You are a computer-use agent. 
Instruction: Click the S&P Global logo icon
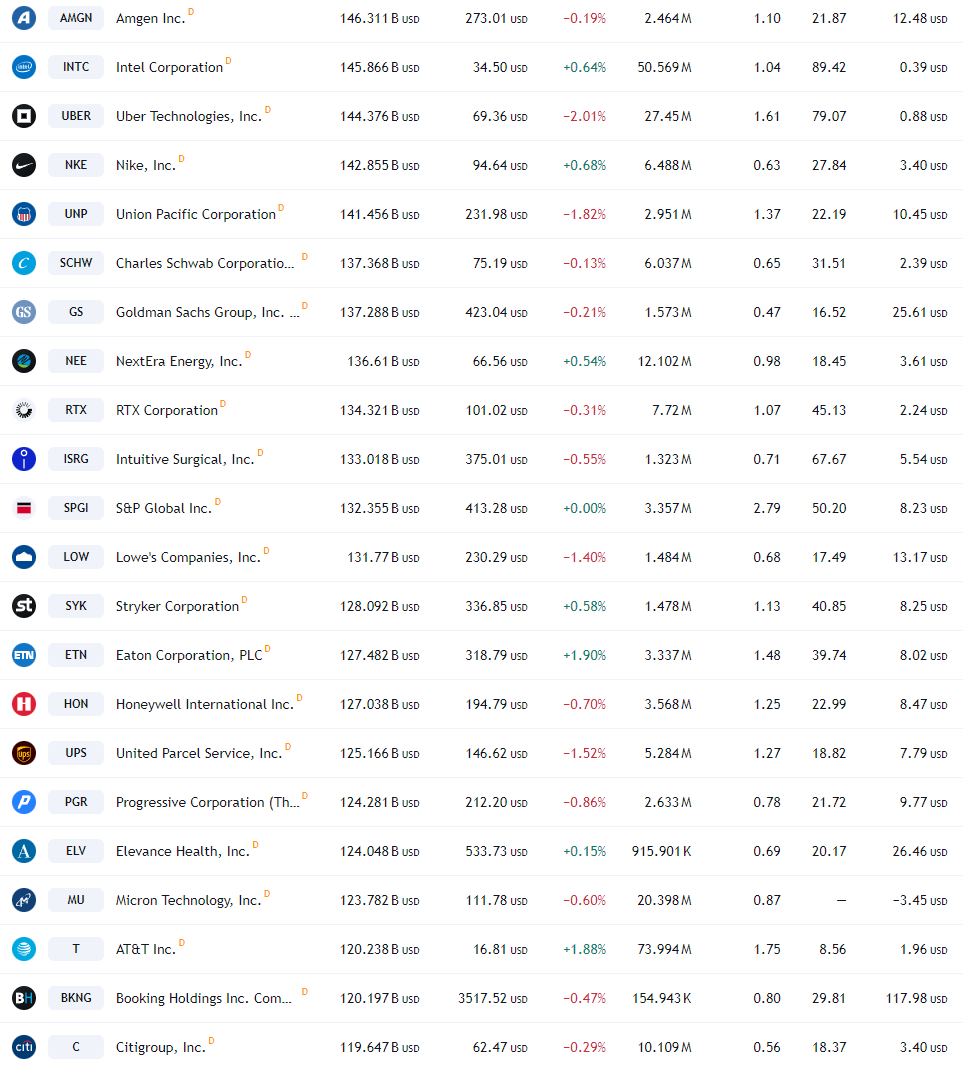[24, 508]
